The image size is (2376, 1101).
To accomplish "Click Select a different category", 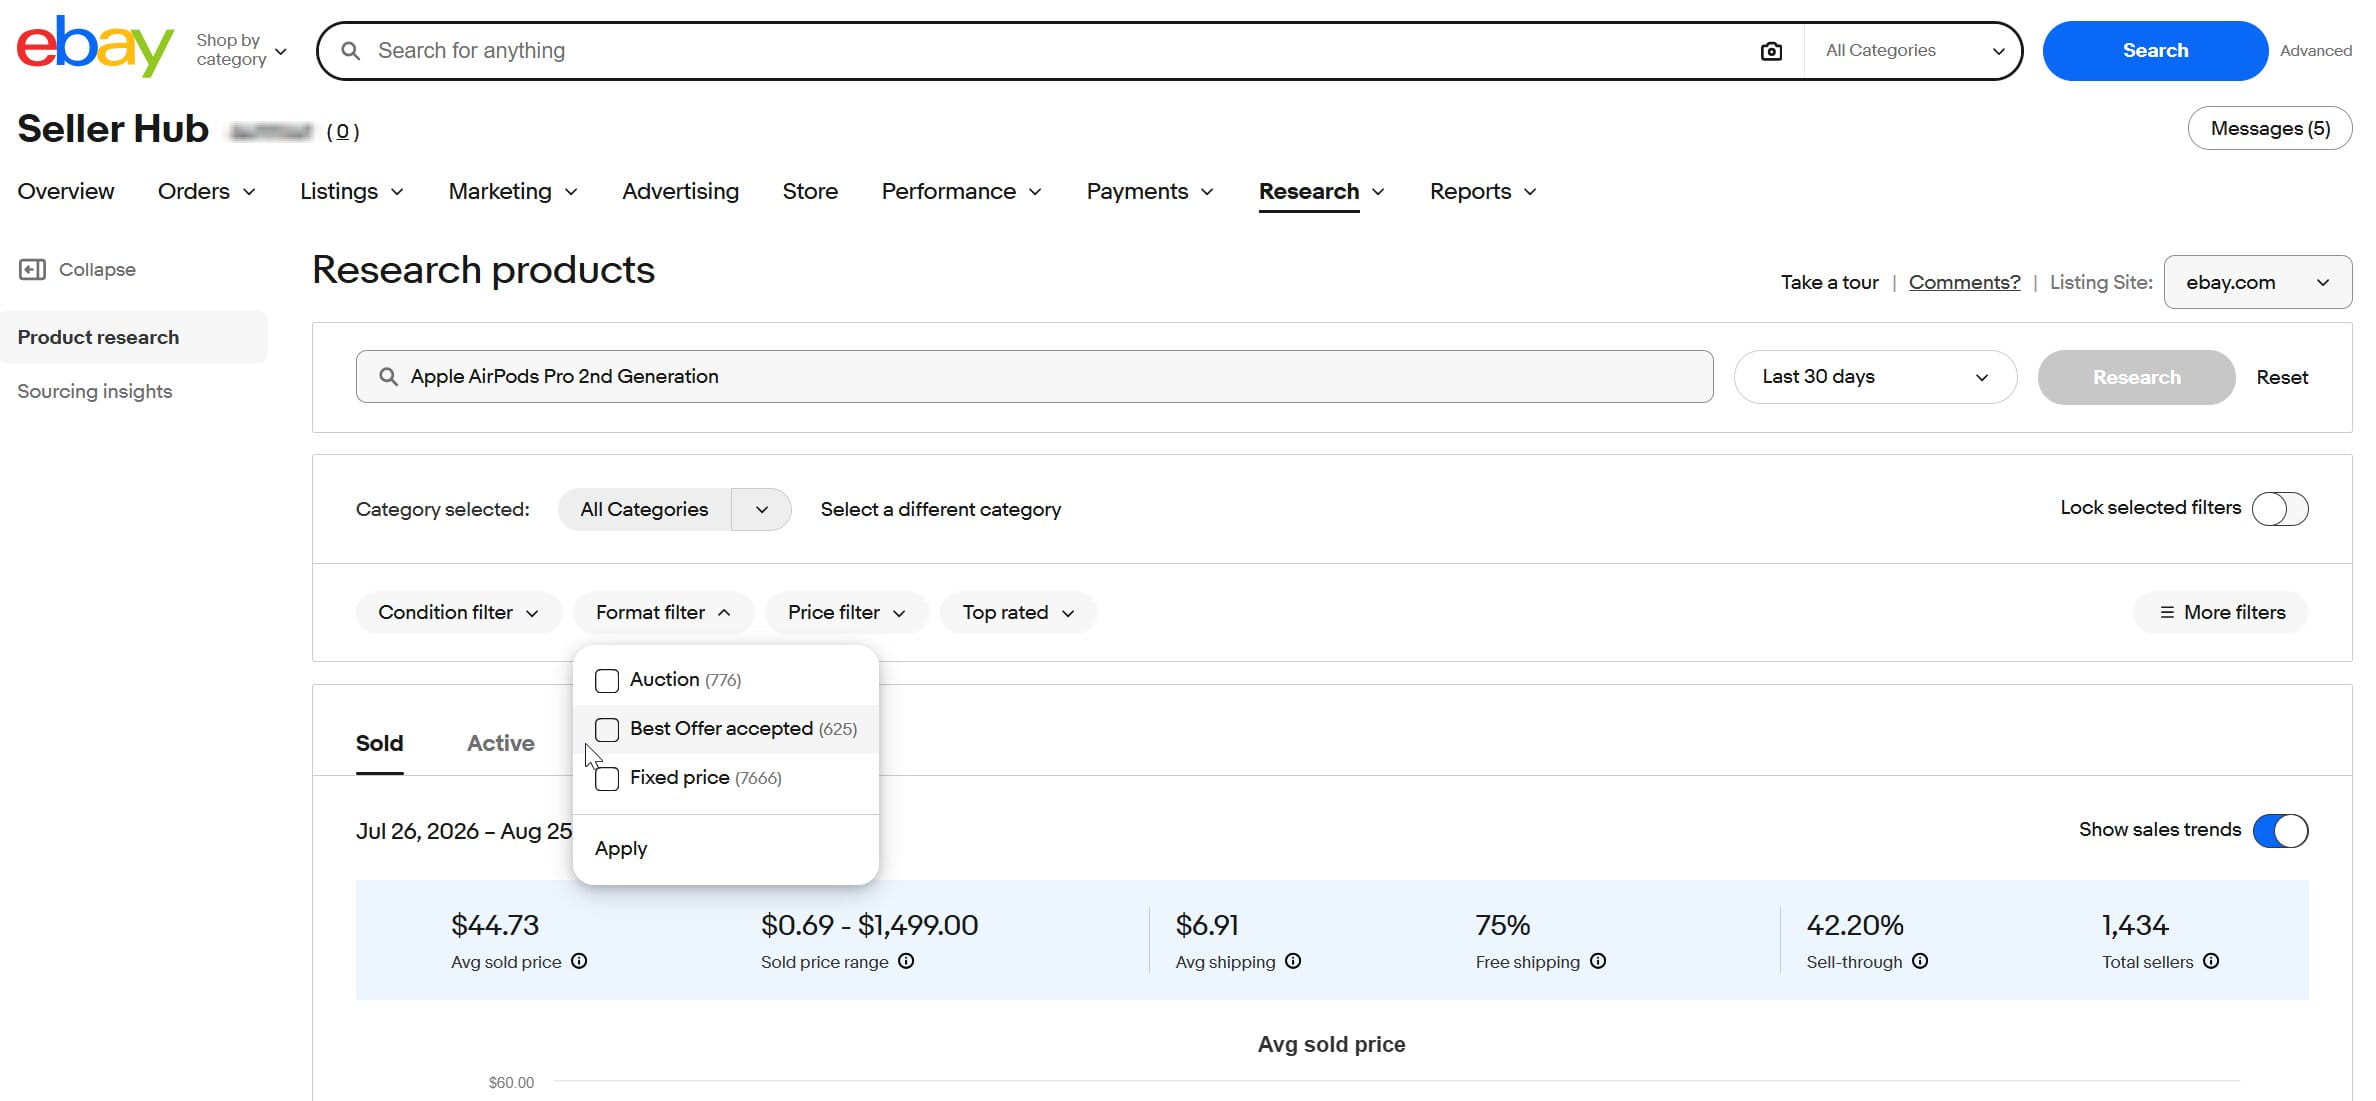I will 941,509.
